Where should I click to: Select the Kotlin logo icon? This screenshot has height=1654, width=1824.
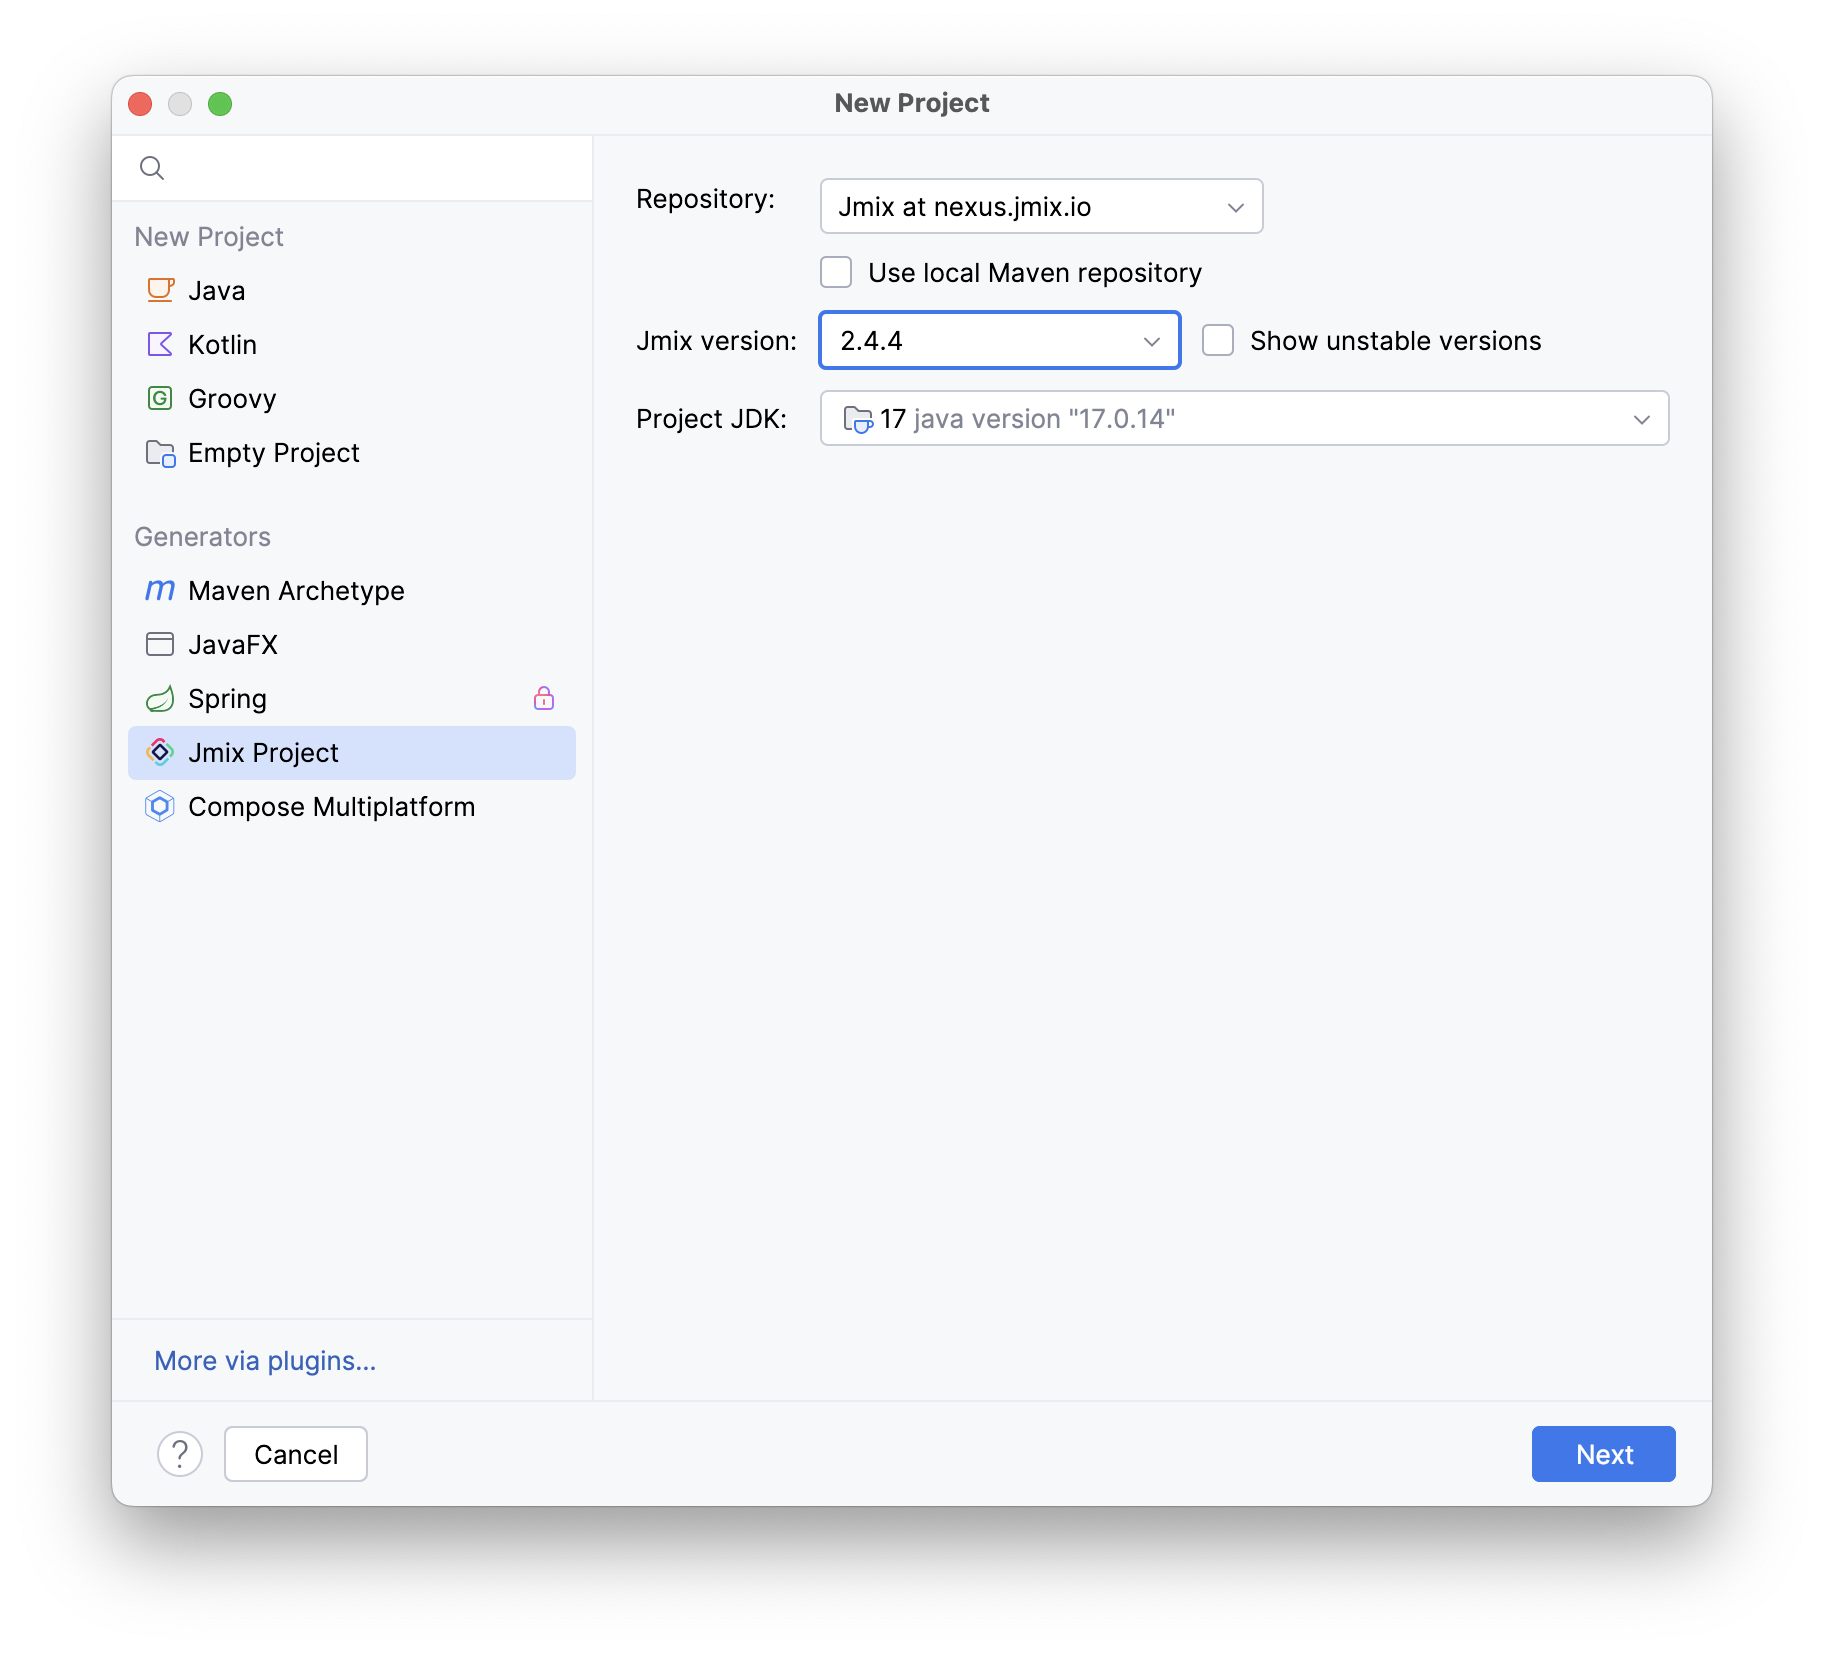(160, 344)
